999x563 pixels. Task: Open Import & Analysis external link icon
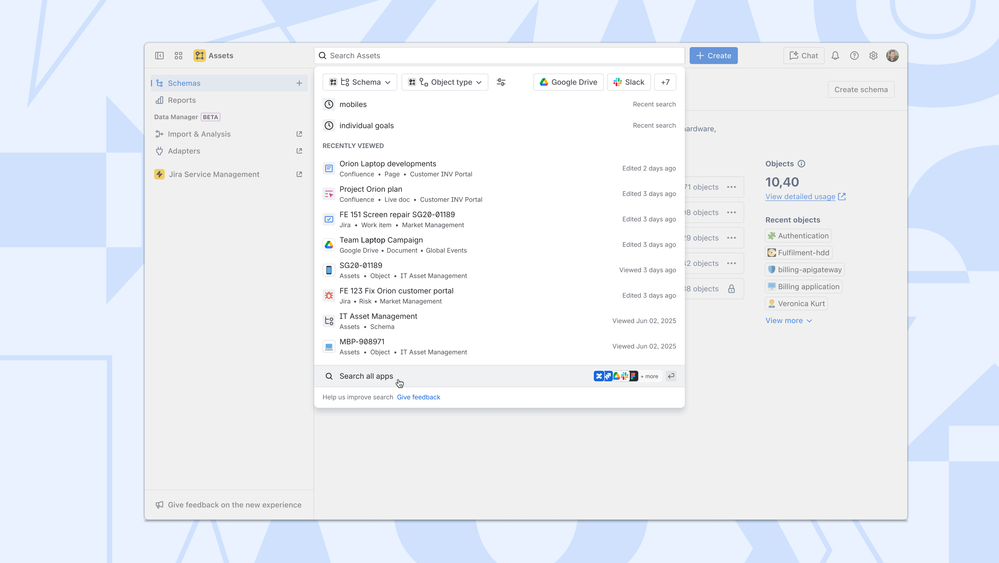(299, 134)
